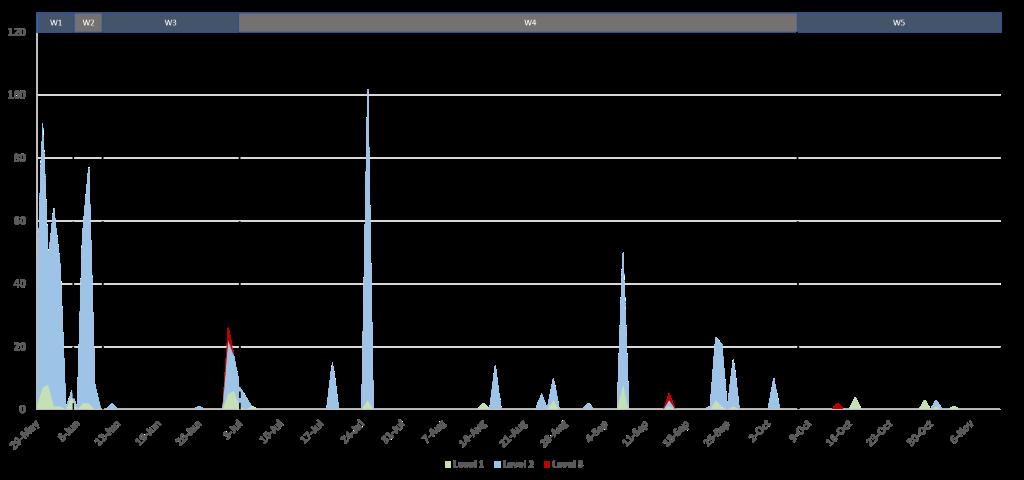Image resolution: width=1024 pixels, height=480 pixels.
Task: Click the 'Level 1' legend label
Action: (468, 464)
